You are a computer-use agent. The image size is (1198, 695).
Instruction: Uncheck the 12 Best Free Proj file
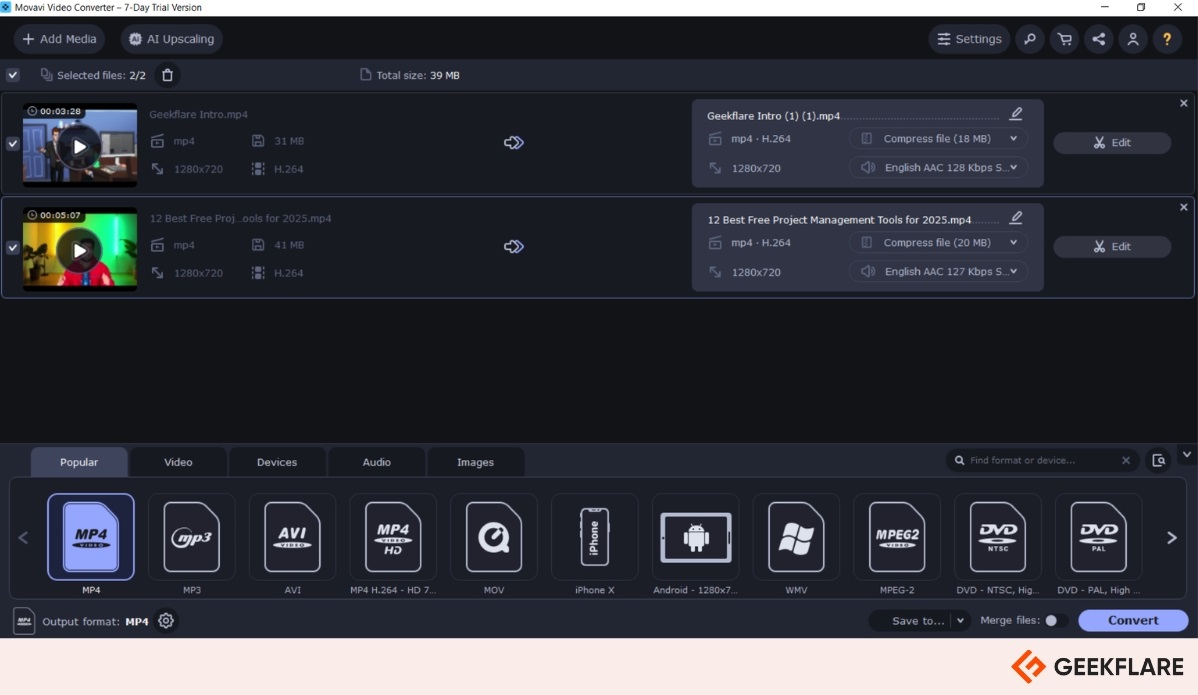(13, 247)
